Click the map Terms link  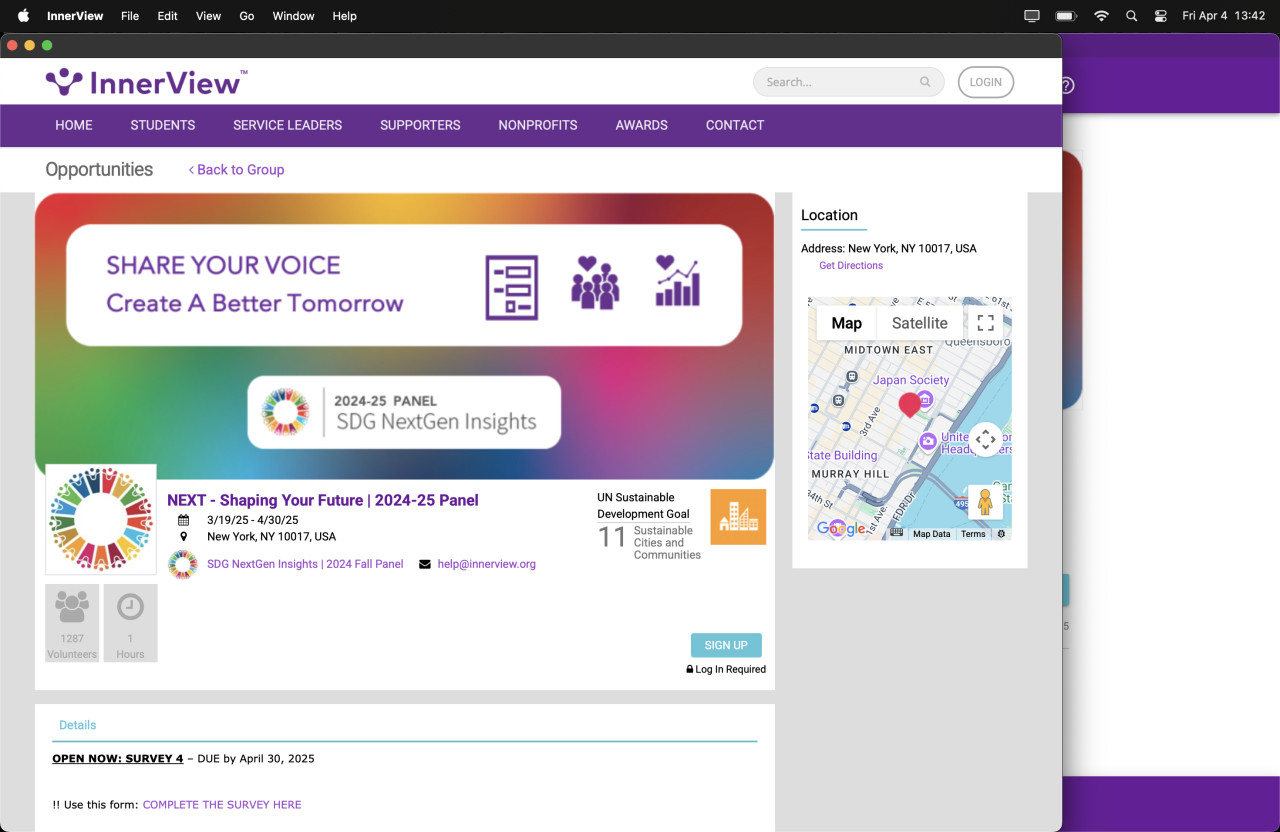(973, 534)
